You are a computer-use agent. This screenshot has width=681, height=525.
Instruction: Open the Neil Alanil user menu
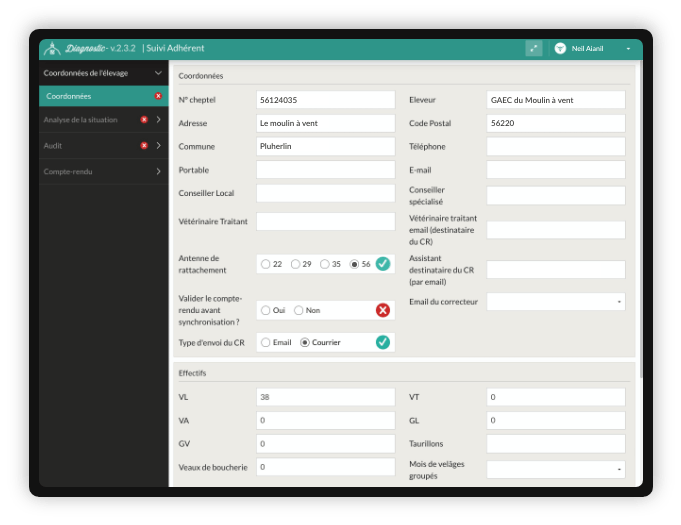[x=628, y=48]
